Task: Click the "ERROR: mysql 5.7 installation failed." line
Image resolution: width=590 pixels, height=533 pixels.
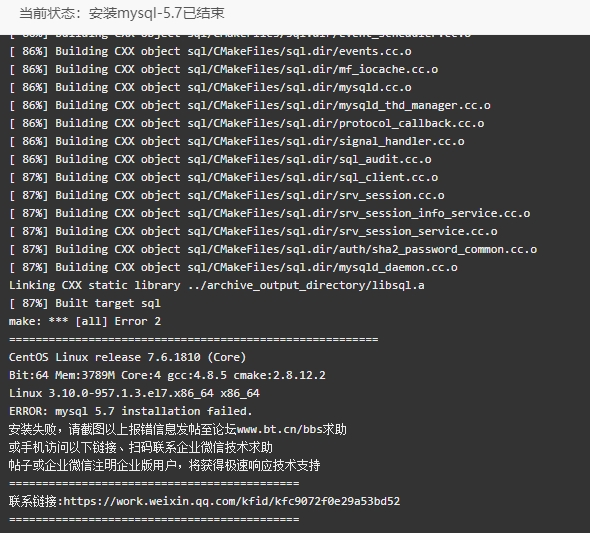Action: point(130,411)
